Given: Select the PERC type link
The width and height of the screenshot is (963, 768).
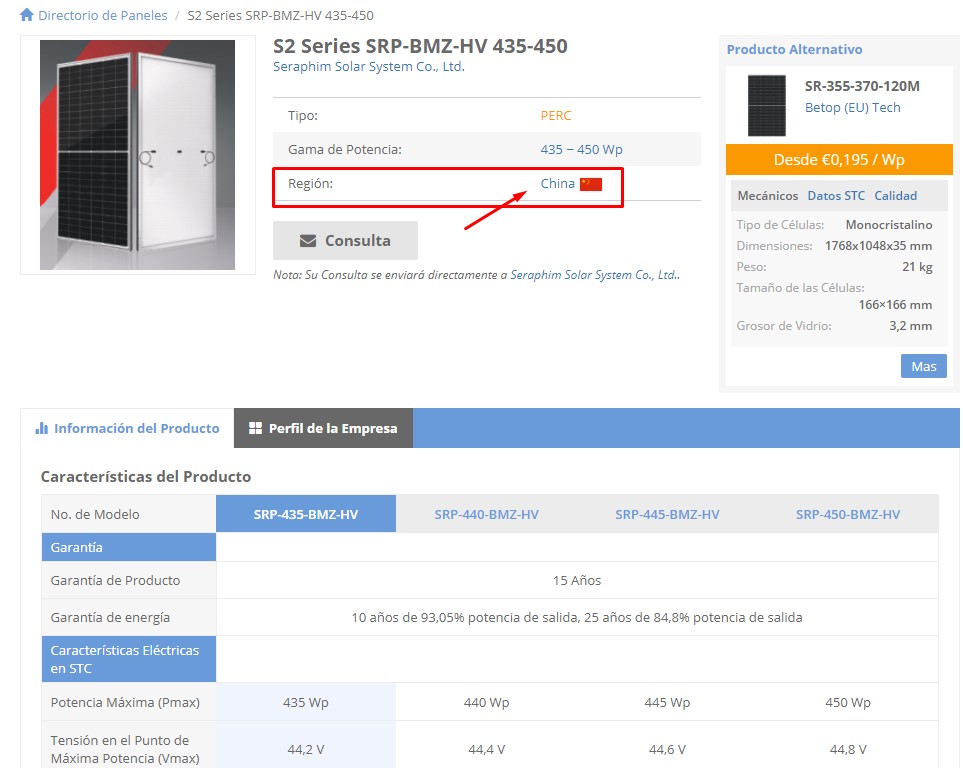Looking at the screenshot, I should 556,116.
